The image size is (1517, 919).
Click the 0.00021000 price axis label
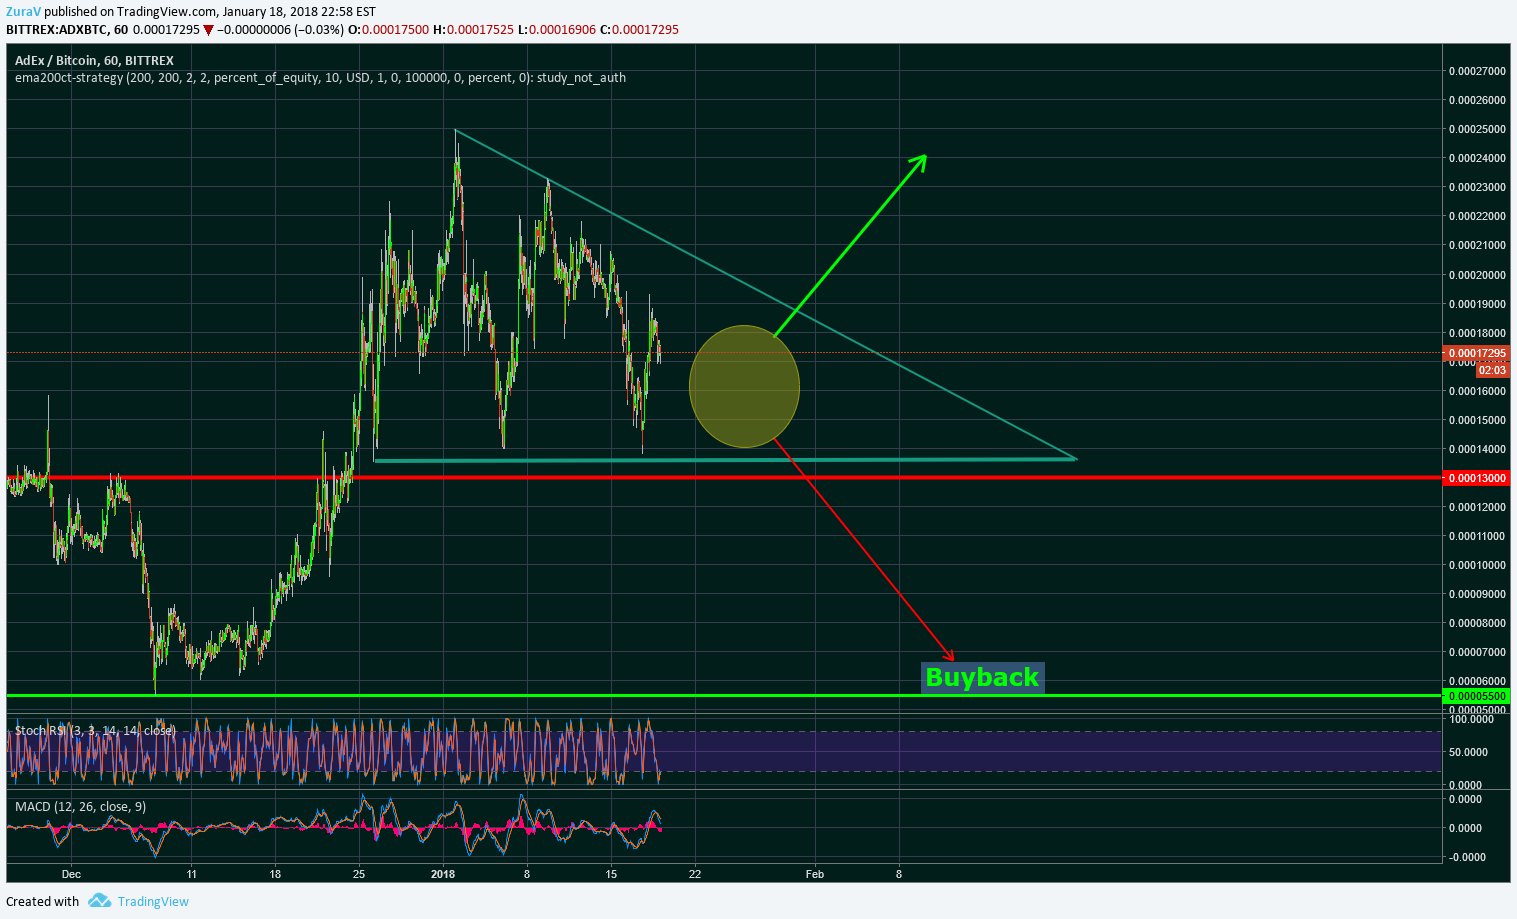click(x=1477, y=245)
